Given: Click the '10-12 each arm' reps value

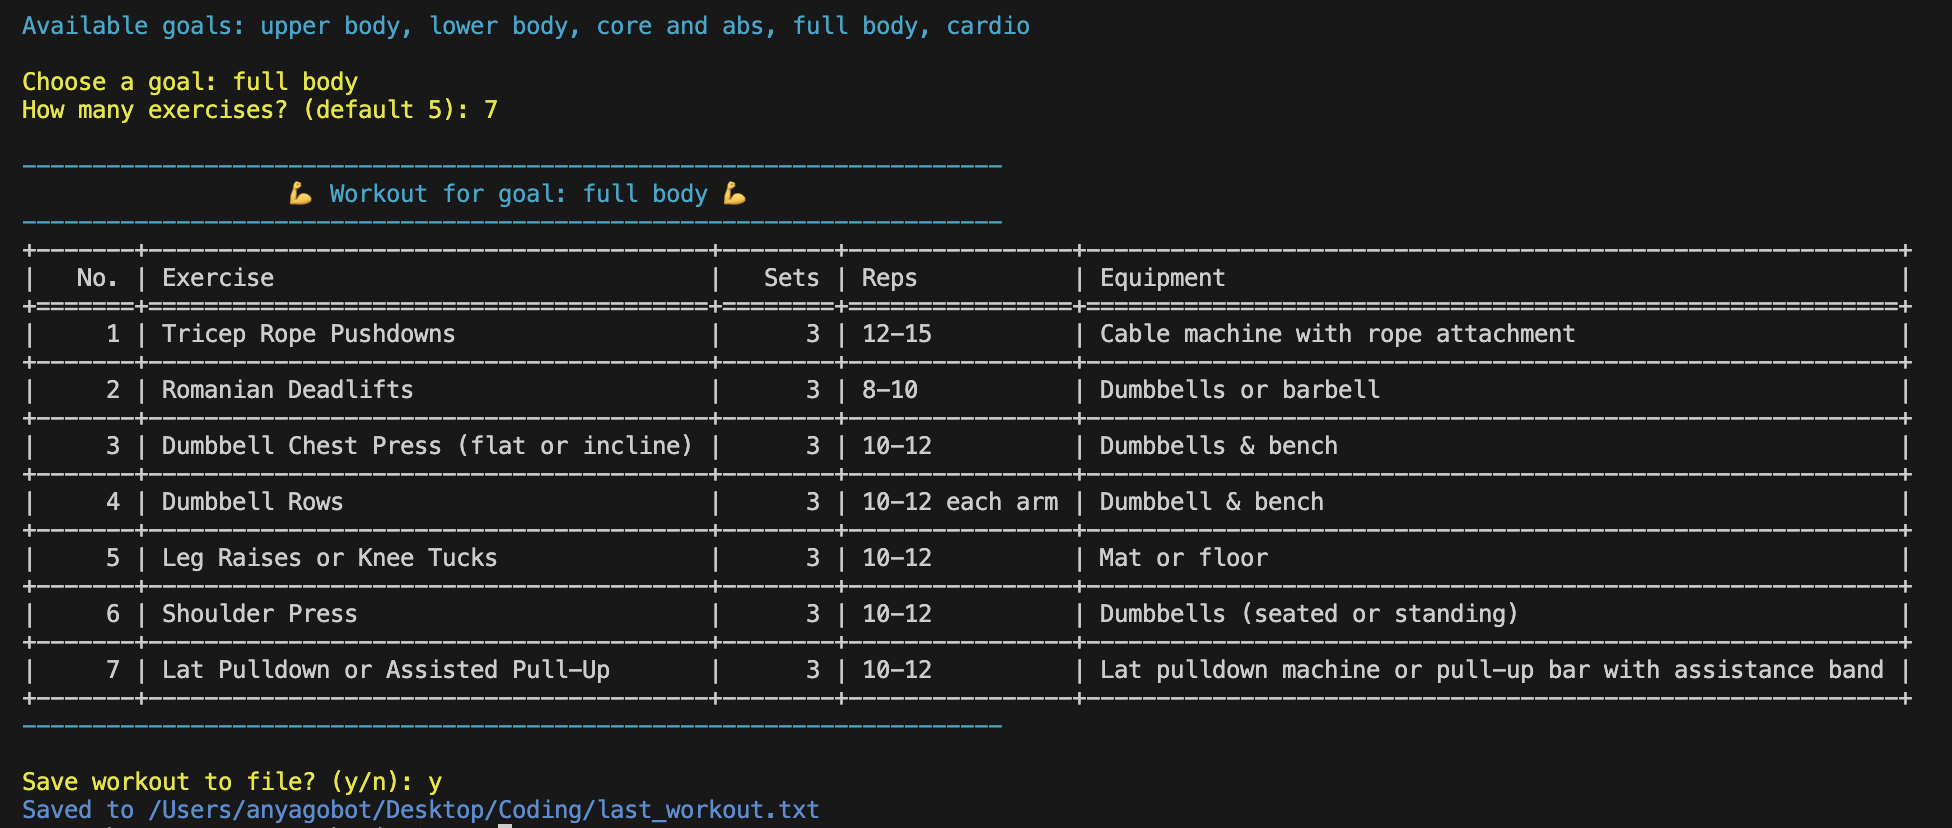Looking at the screenshot, I should tap(959, 502).
